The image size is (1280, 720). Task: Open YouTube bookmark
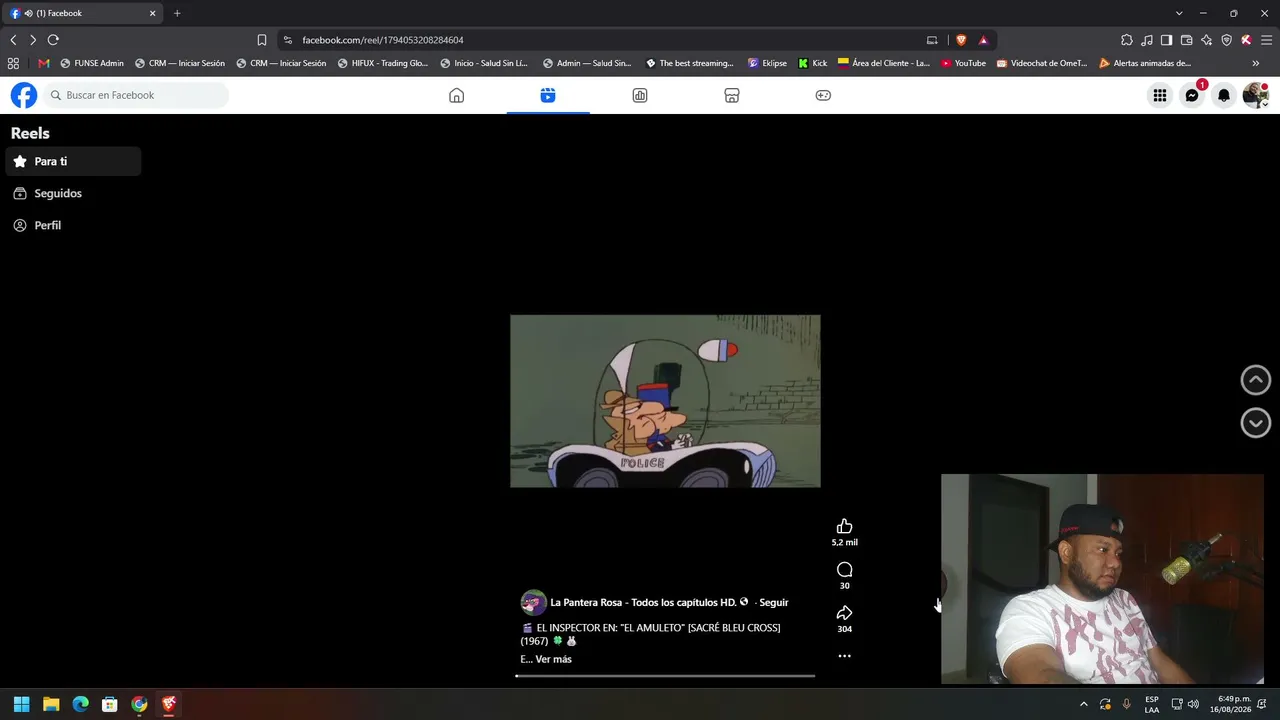(963, 63)
